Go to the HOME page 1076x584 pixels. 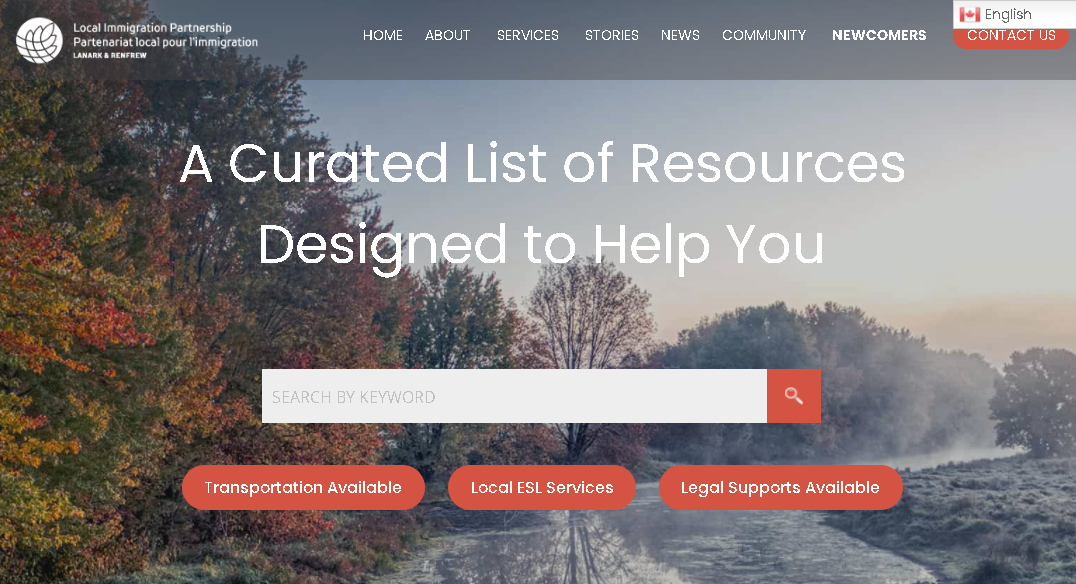[x=383, y=35]
